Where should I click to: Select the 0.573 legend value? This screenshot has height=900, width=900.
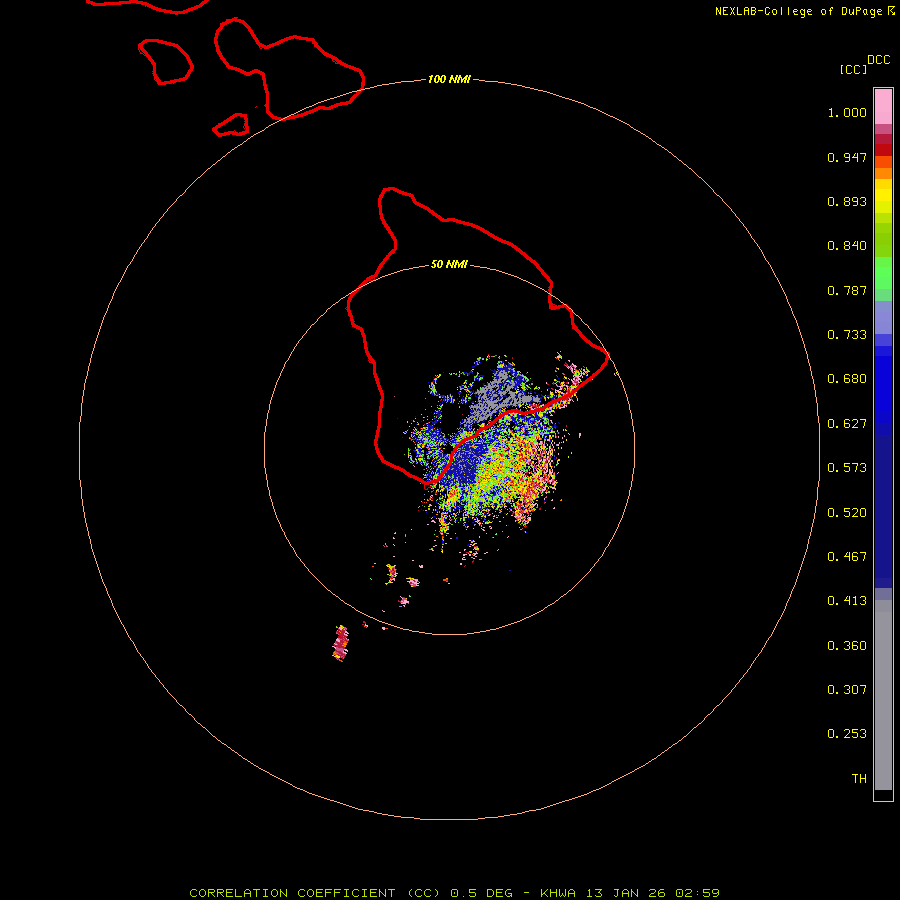pyautogui.click(x=847, y=468)
